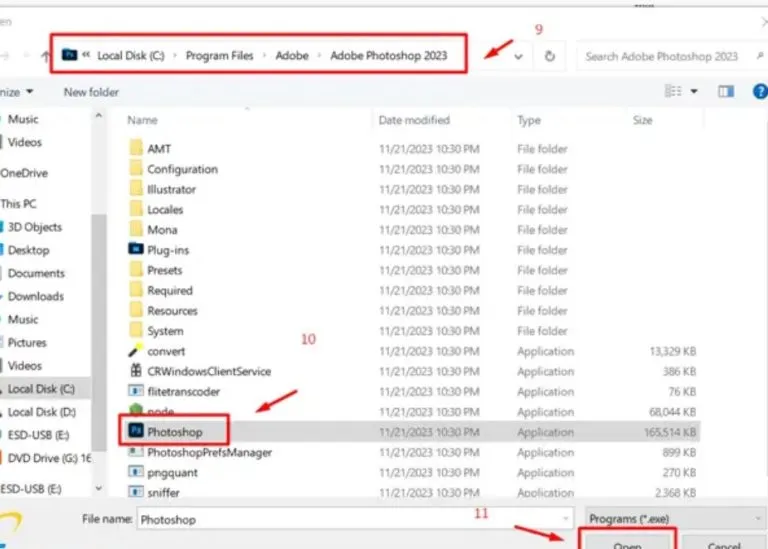Toggle the preview pane icon
This screenshot has width=768, height=549.
tap(726, 91)
